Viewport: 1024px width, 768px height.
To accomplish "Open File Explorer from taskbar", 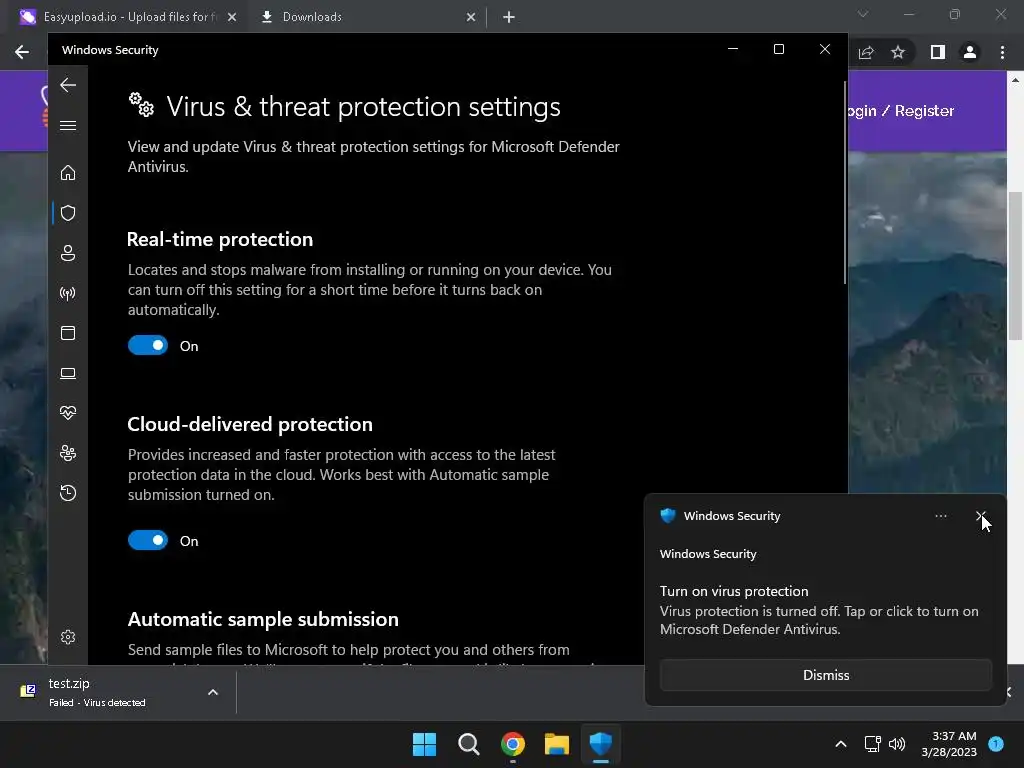I will pyautogui.click(x=557, y=744).
